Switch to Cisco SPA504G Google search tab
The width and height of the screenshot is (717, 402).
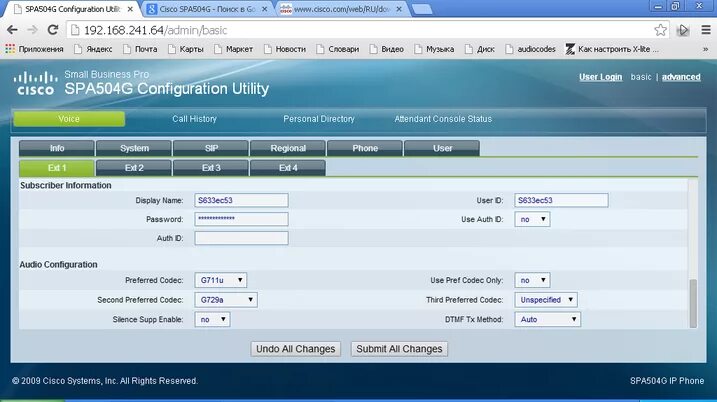207,9
